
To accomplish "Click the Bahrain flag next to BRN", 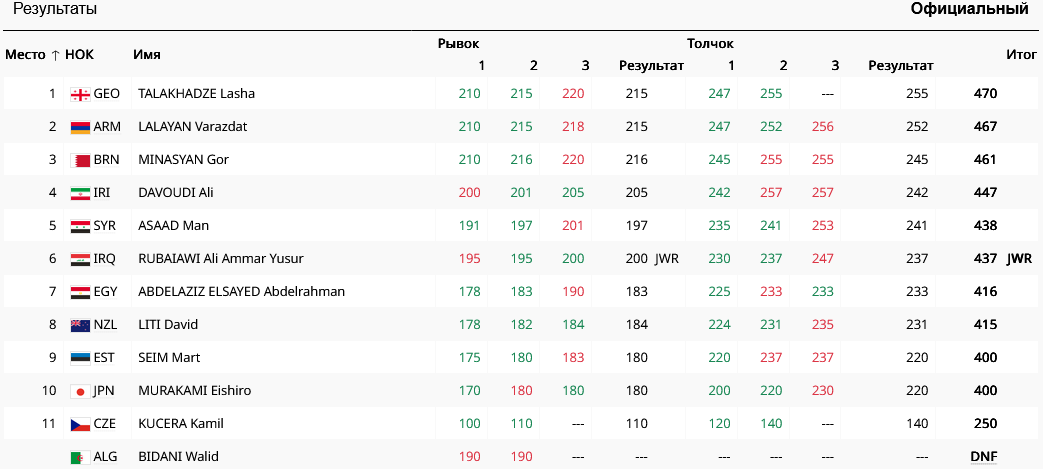I will 80,160.
